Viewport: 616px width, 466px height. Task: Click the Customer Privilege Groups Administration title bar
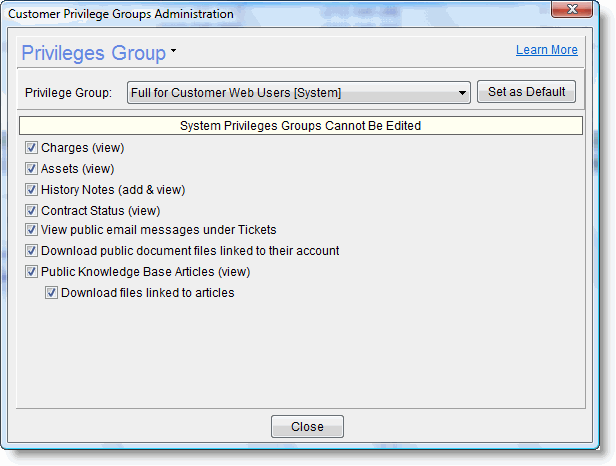point(200,14)
